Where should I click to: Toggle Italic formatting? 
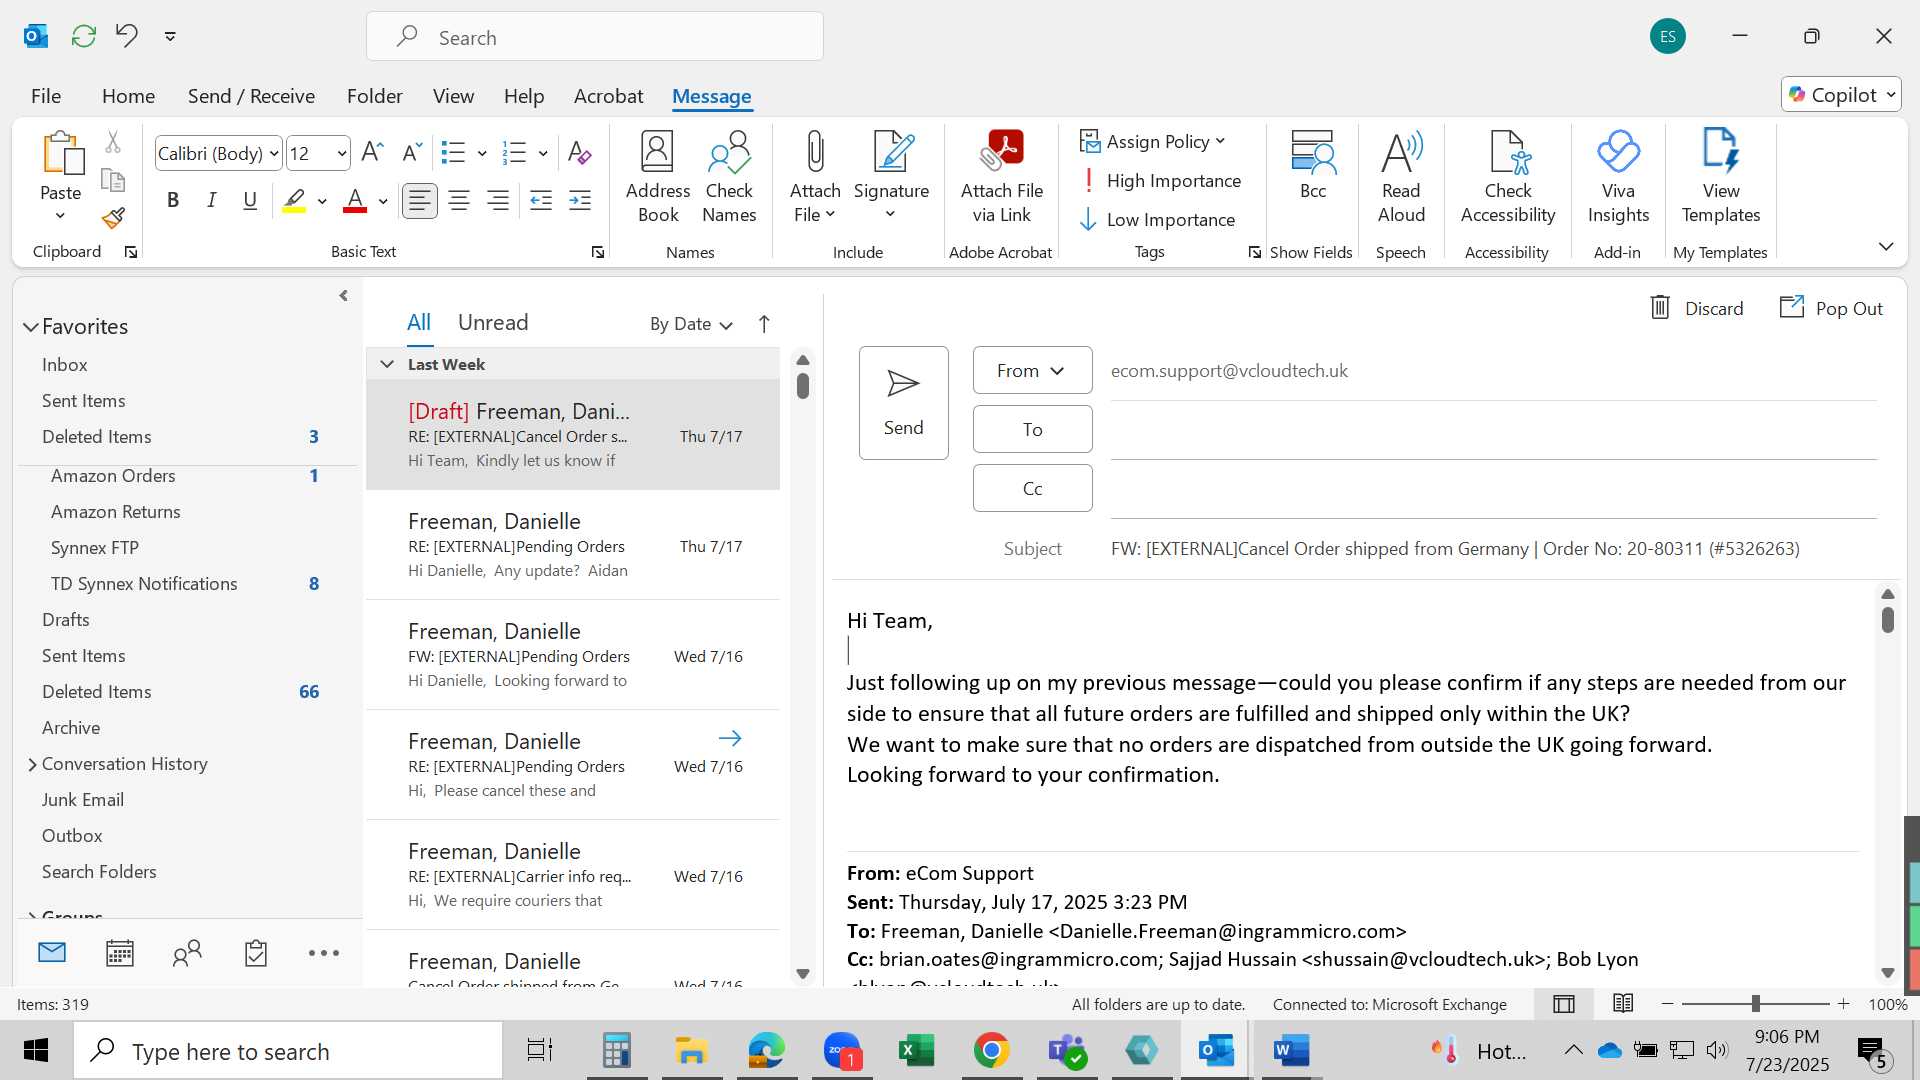(211, 201)
